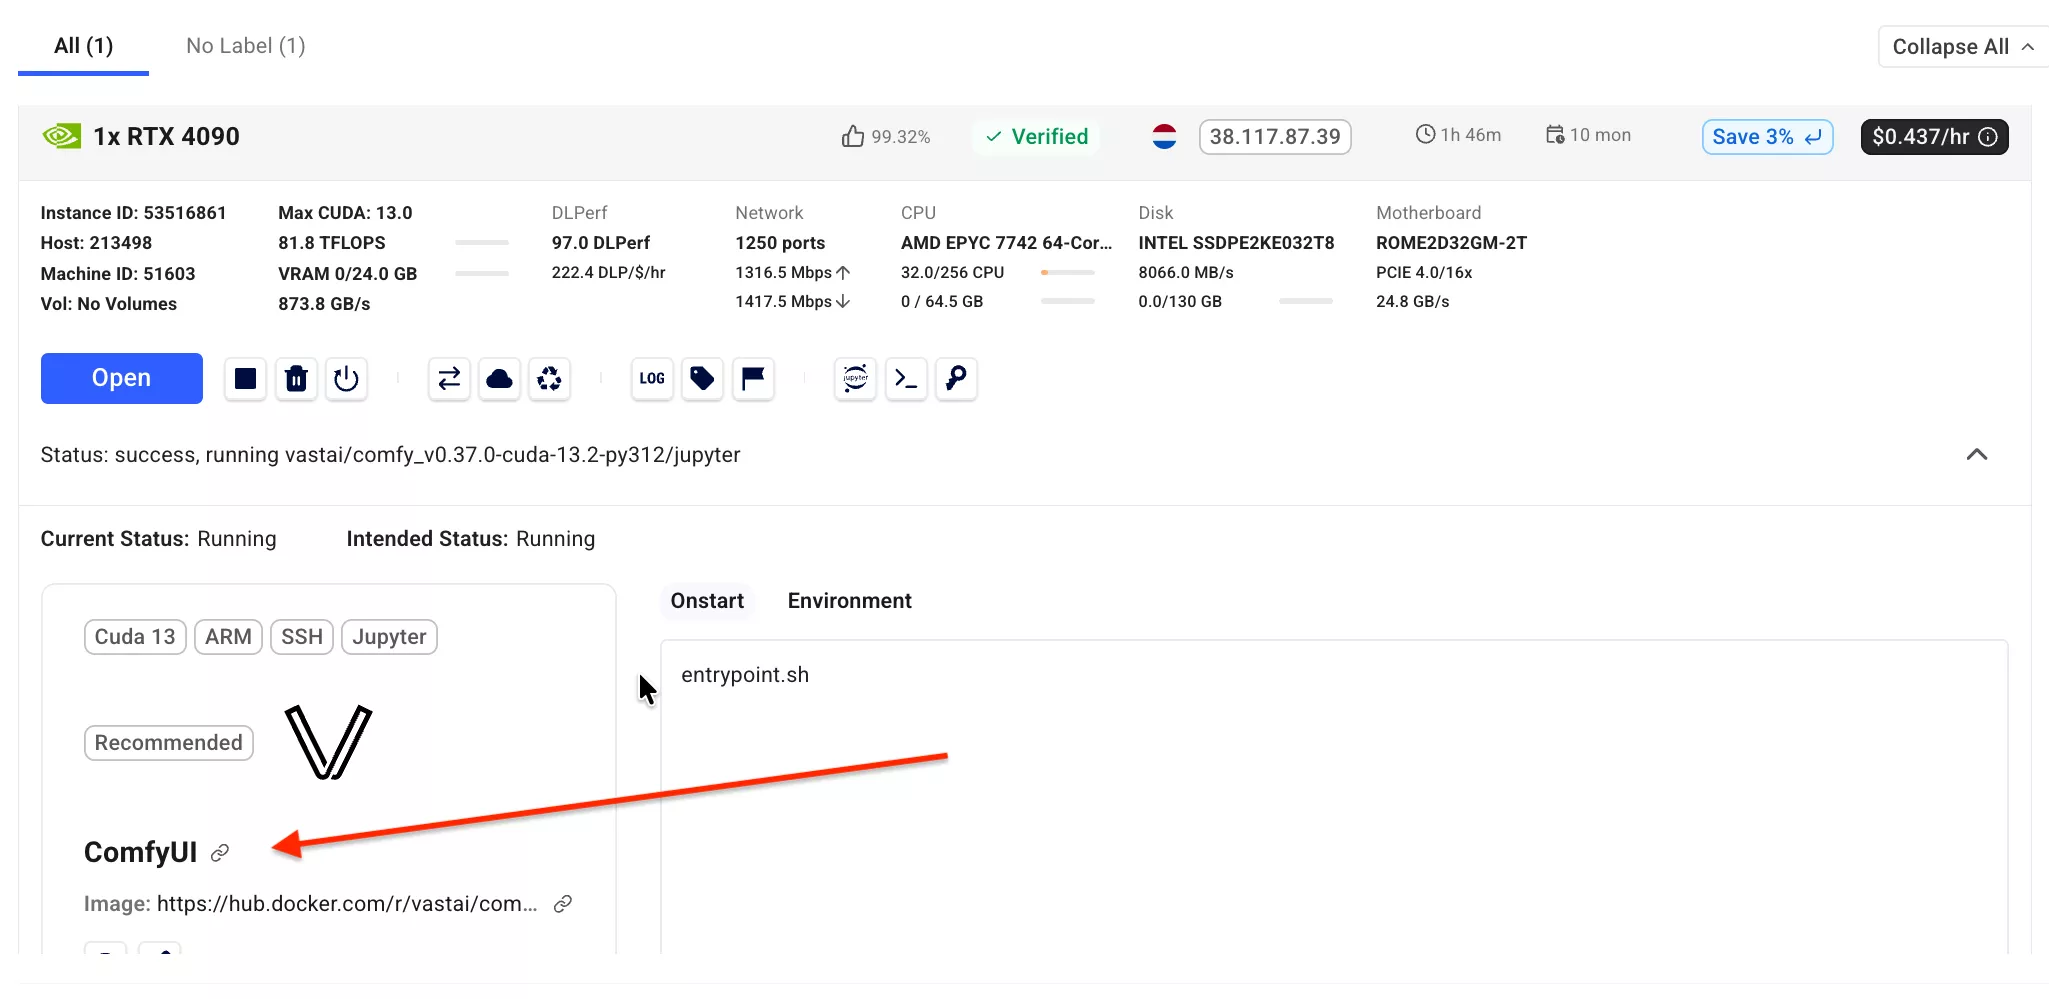Click the CPU usage bar

coord(1068,272)
